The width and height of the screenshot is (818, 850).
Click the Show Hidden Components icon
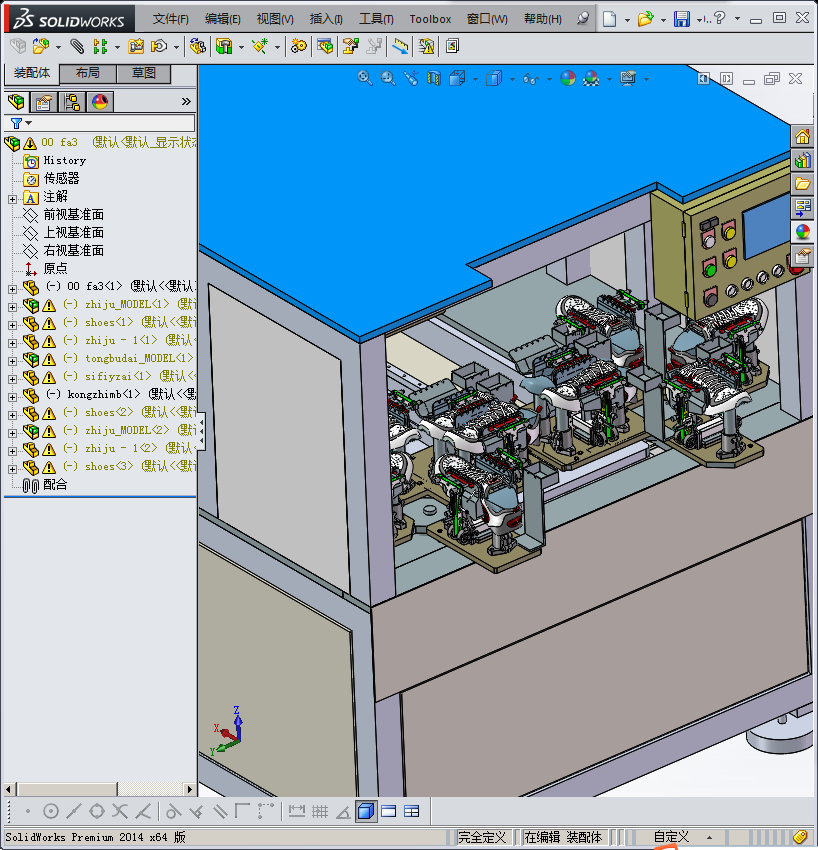pyautogui.click(x=197, y=47)
